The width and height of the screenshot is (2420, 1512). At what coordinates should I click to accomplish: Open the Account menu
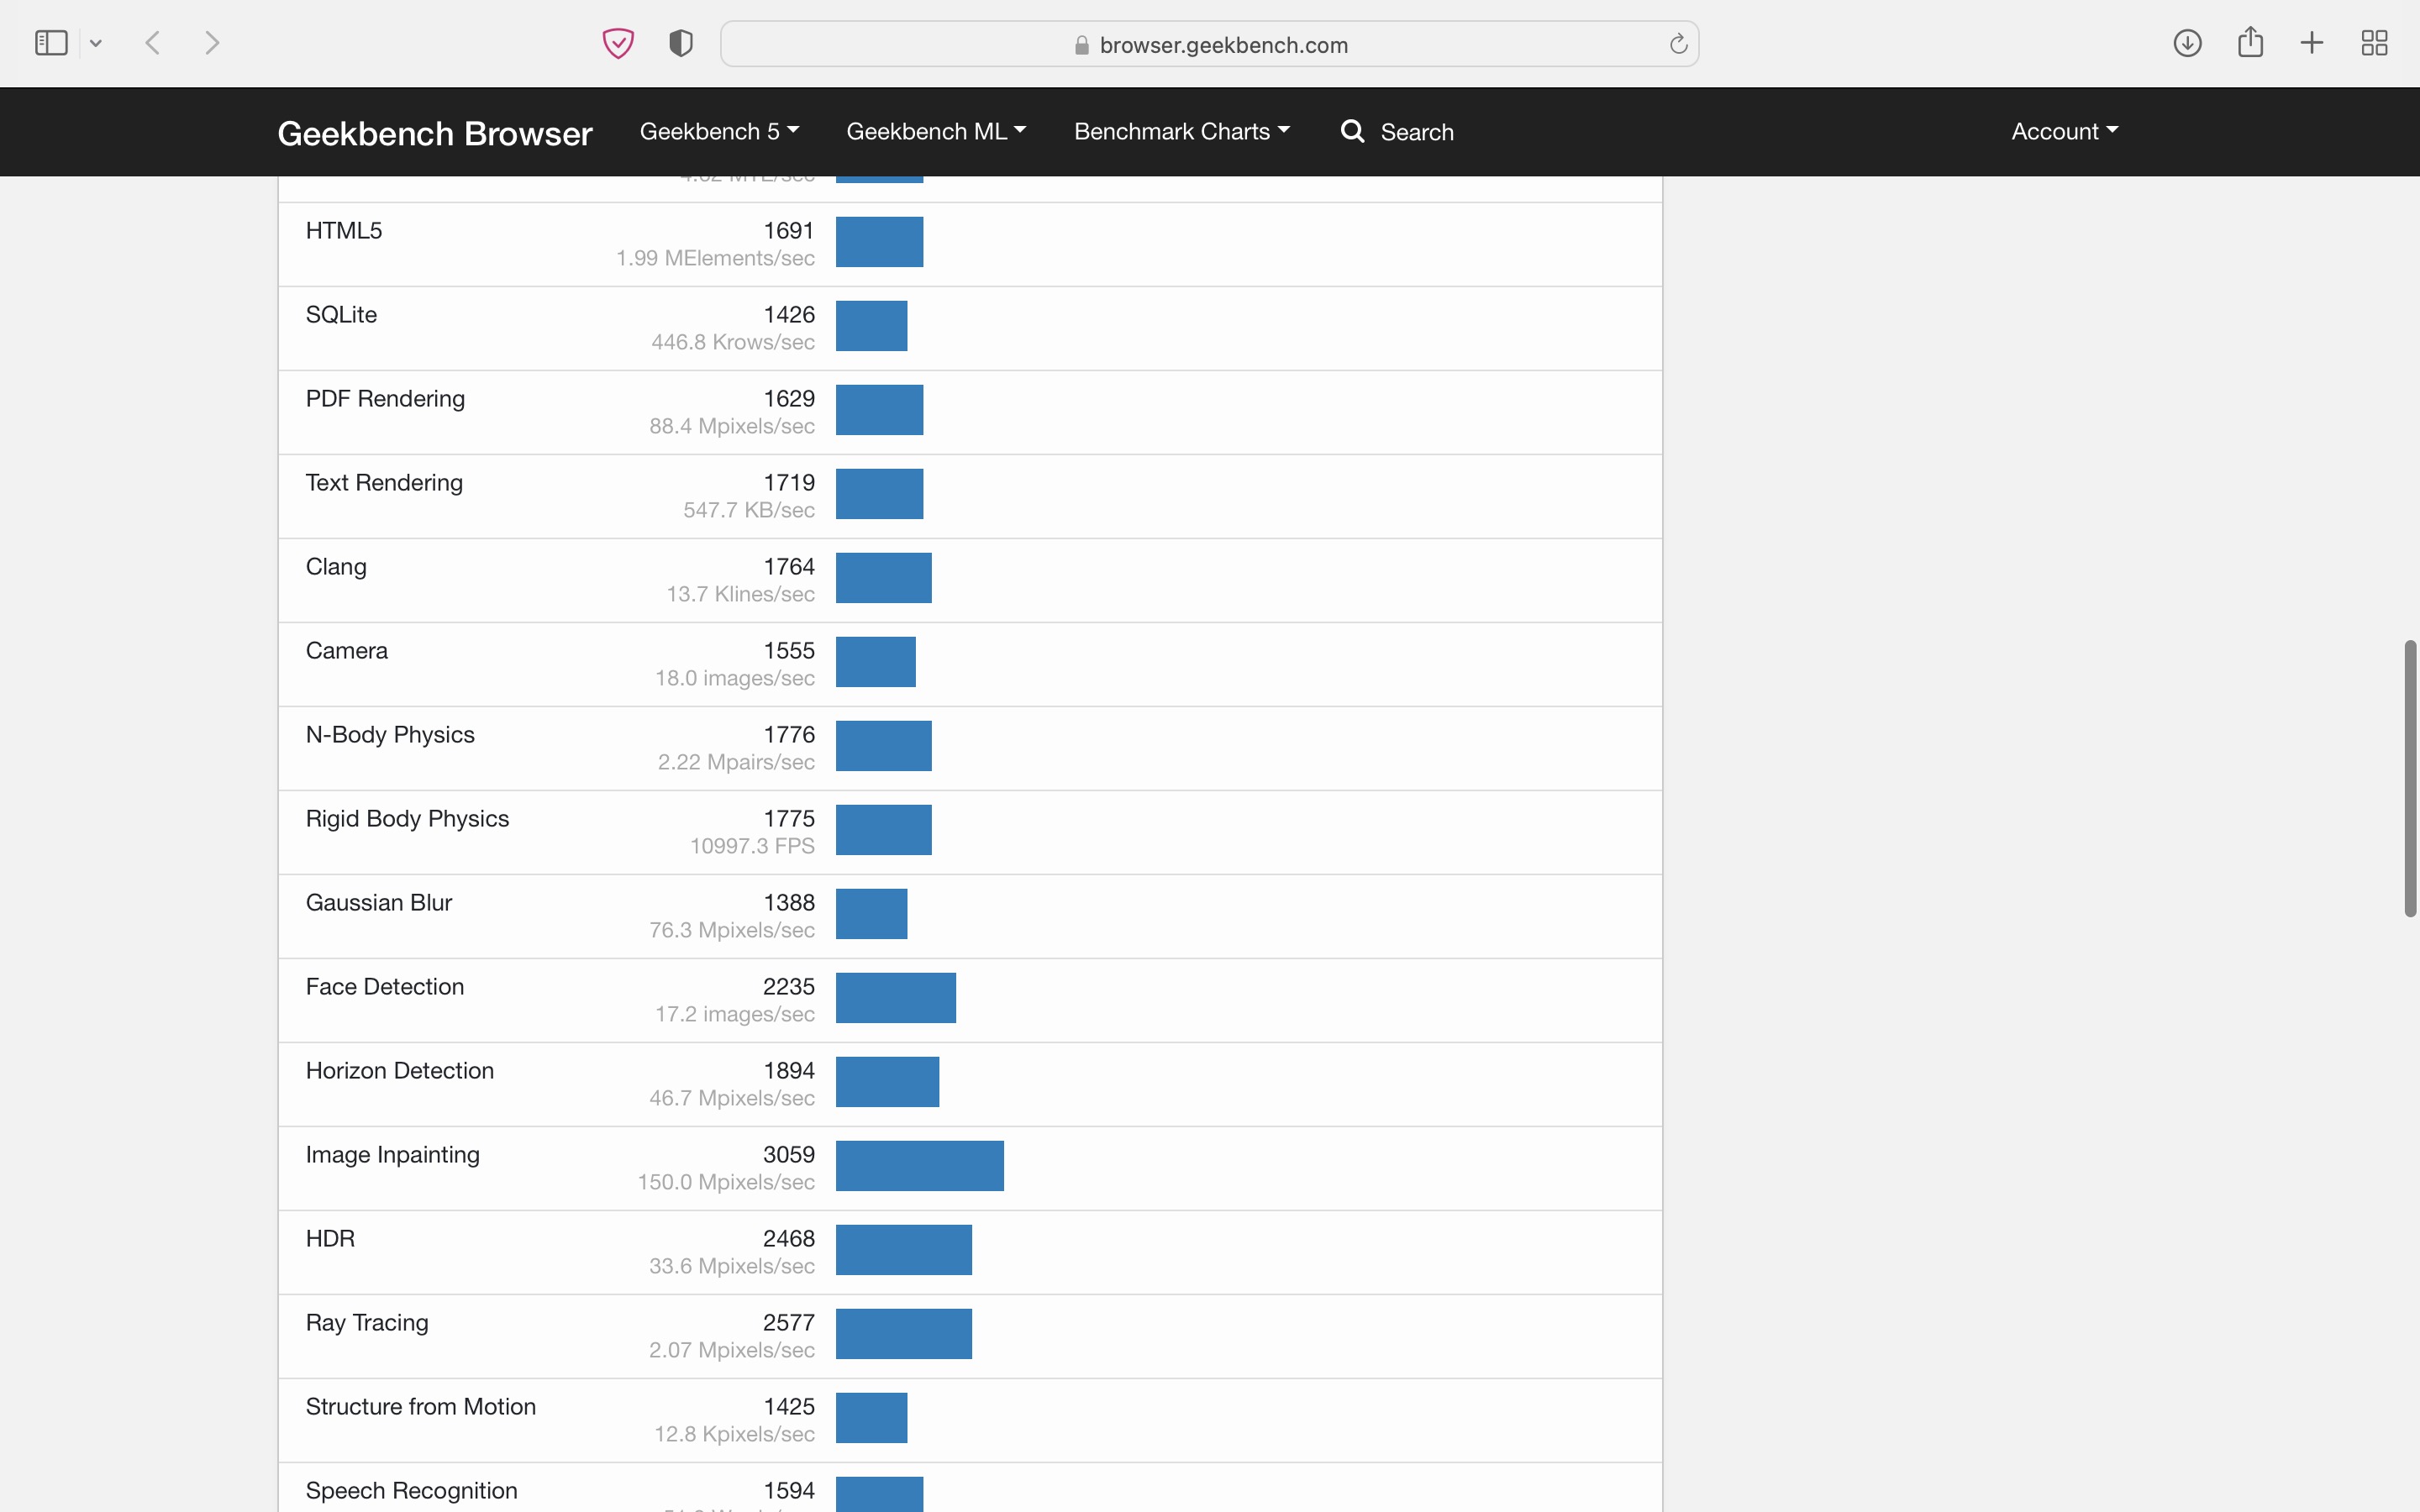coord(2064,131)
